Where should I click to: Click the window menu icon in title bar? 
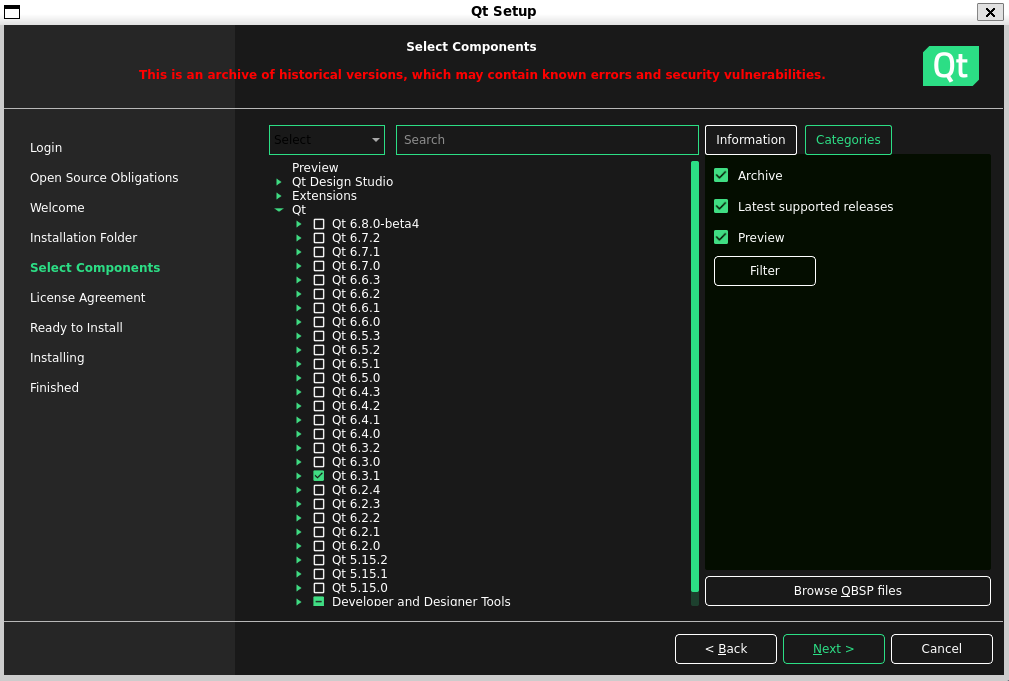[x=12, y=12]
